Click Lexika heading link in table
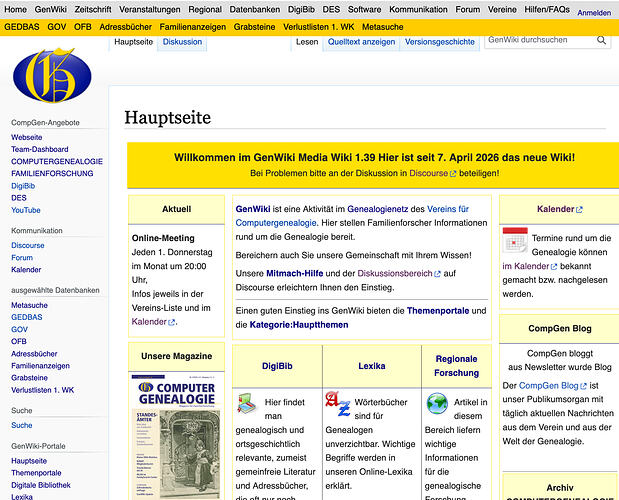Image resolution: width=619 pixels, height=500 pixels. pyautogui.click(x=371, y=366)
